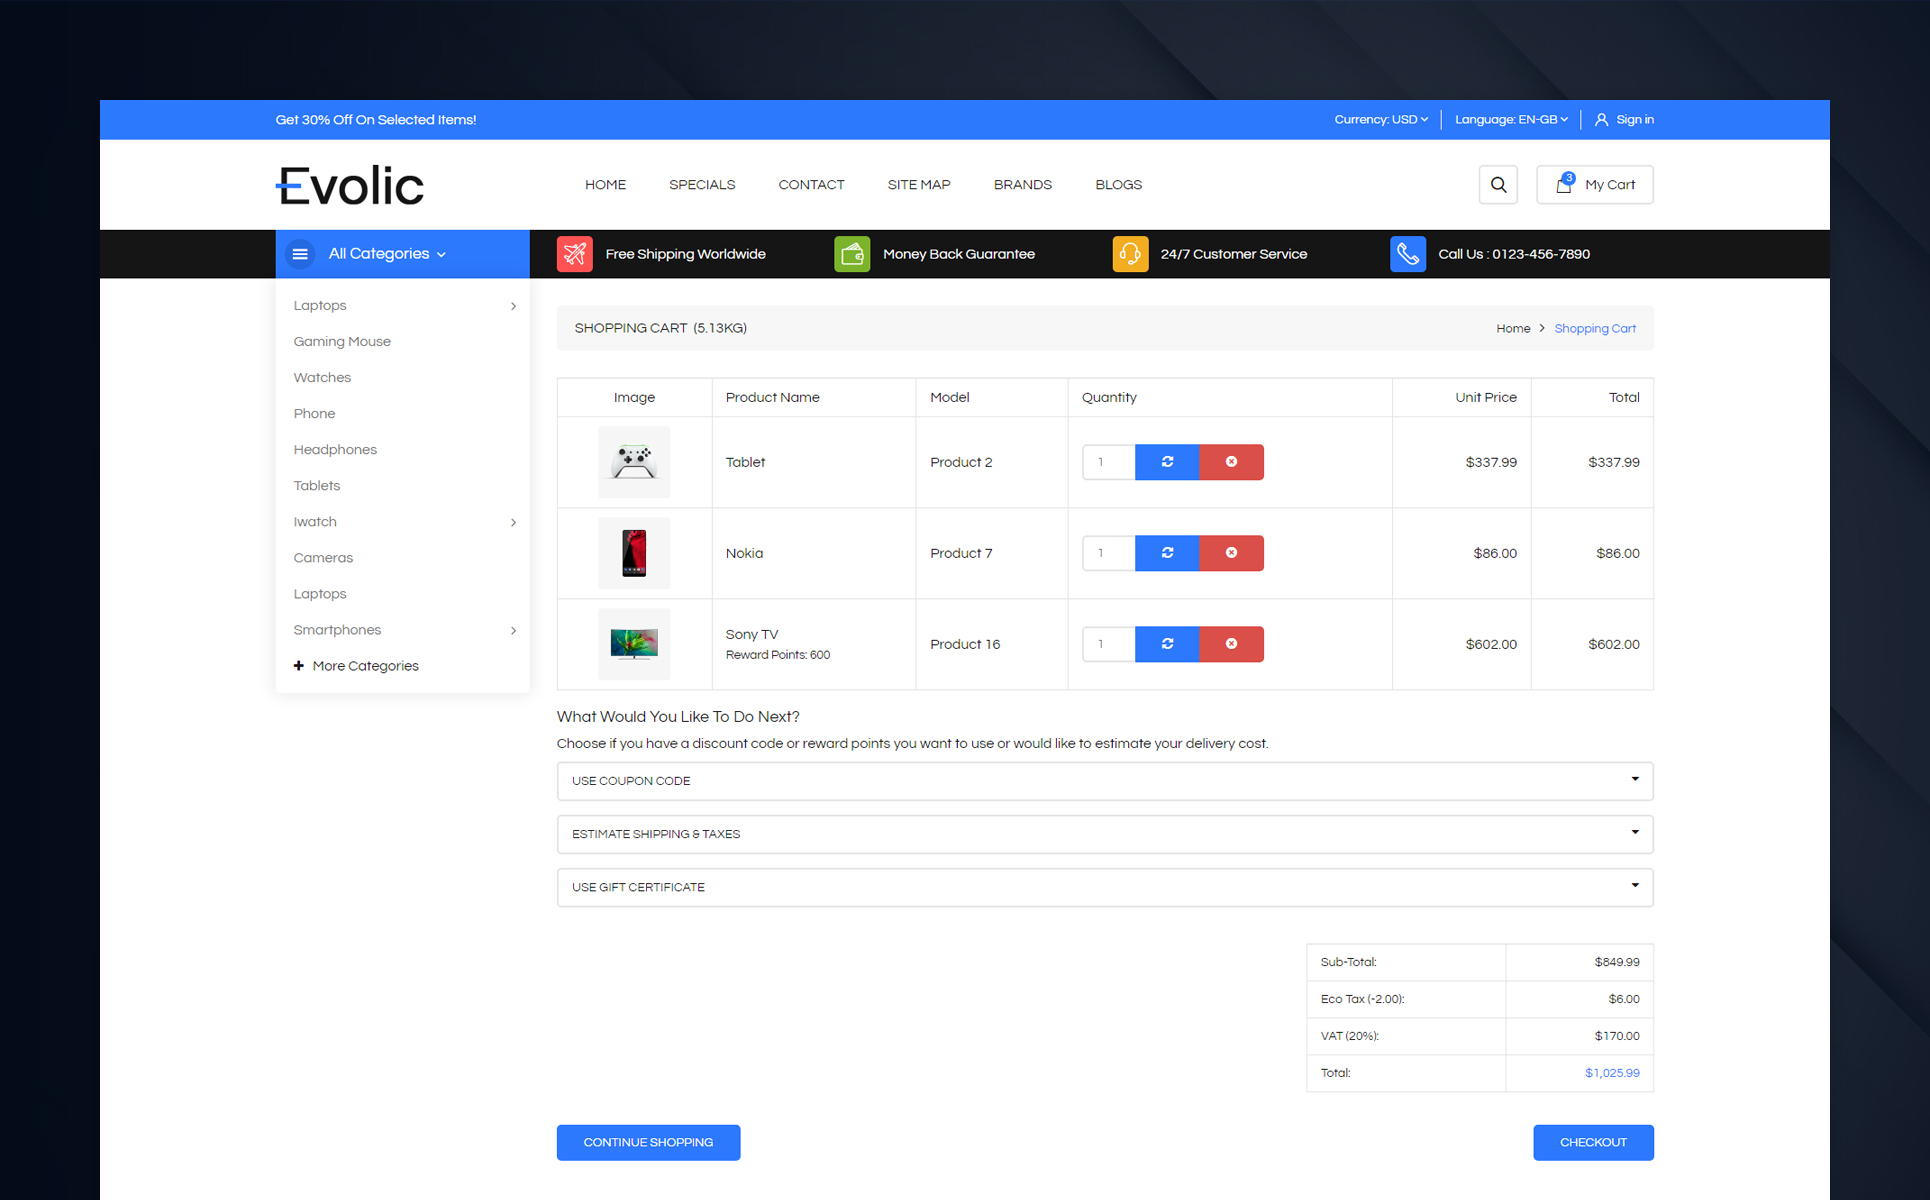The height and width of the screenshot is (1200, 1930).
Task: Click 'Reward Points: 600' text
Action: pyautogui.click(x=778, y=655)
